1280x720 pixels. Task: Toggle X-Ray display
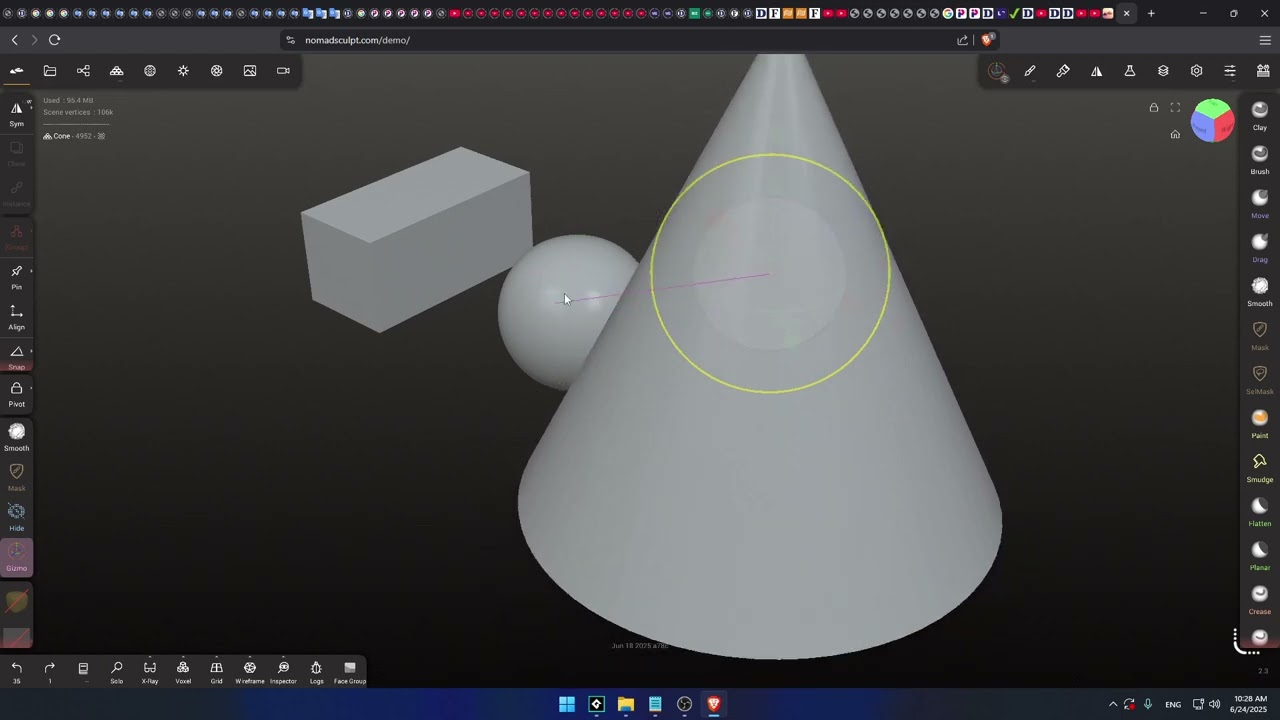pyautogui.click(x=150, y=672)
